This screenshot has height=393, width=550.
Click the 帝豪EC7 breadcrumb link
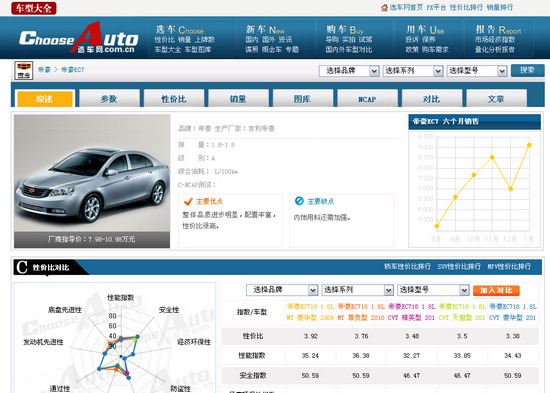(x=73, y=70)
